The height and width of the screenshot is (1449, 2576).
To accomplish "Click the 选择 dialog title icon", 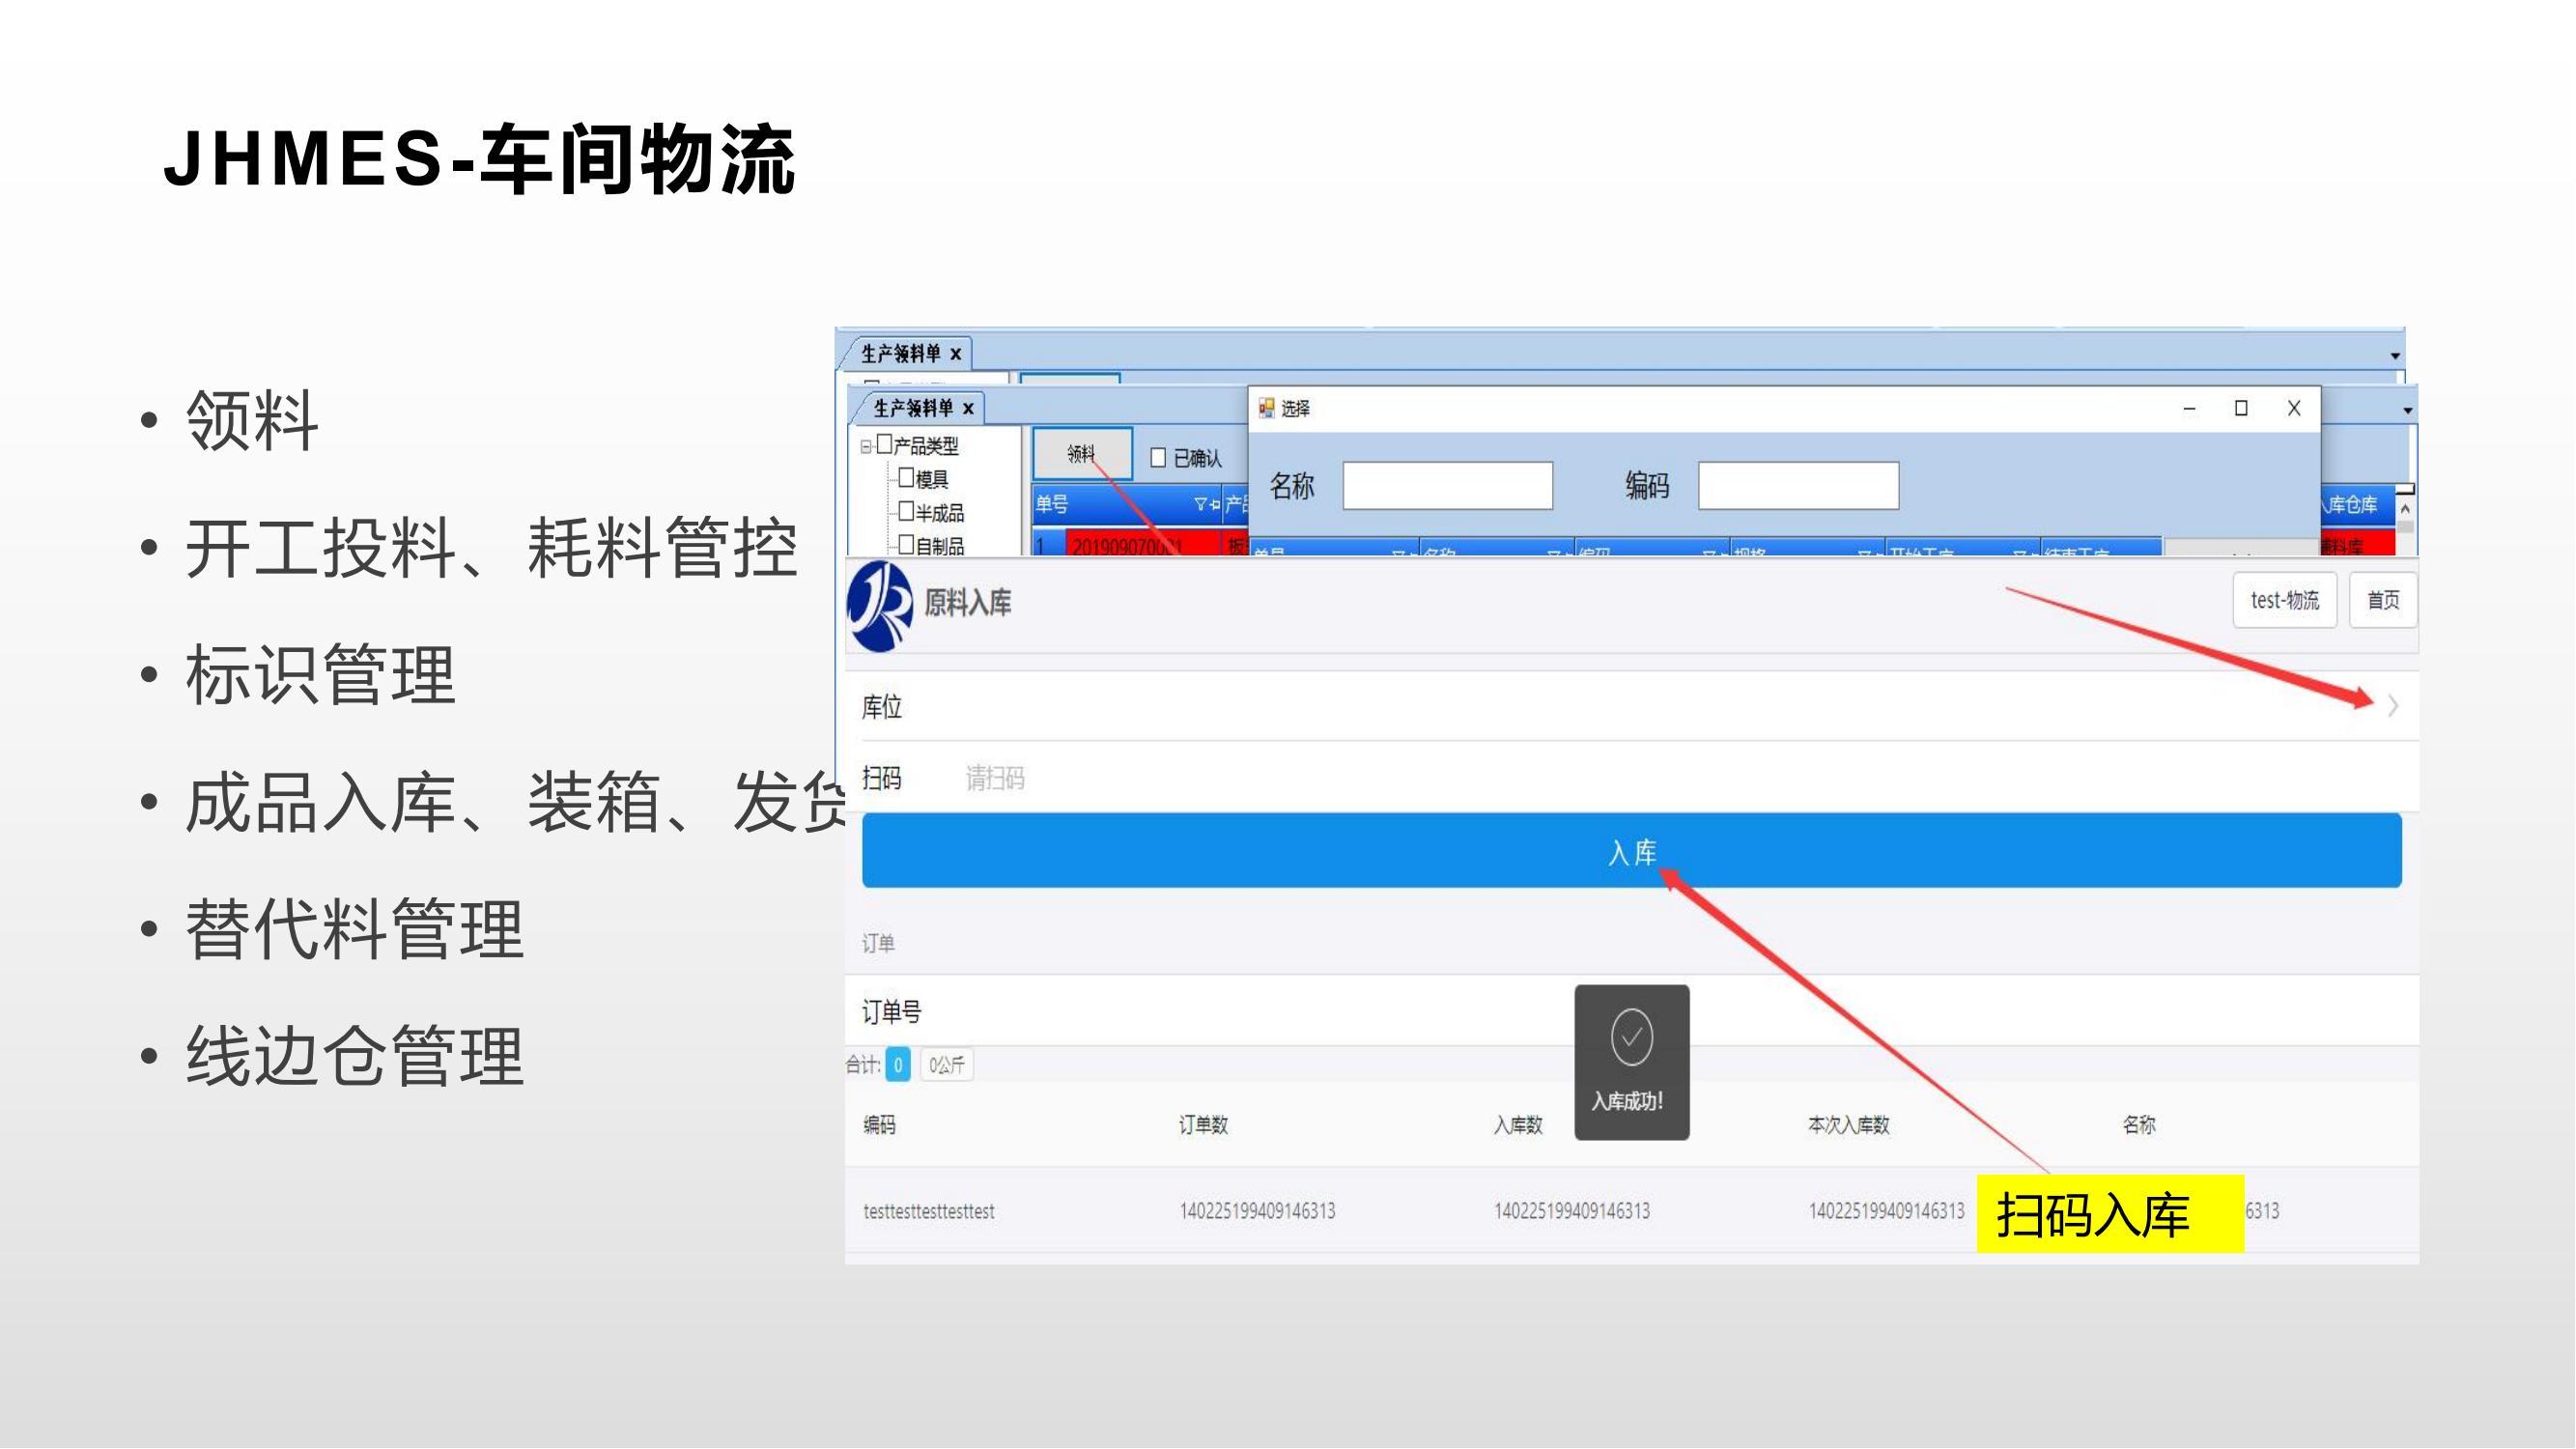I will 1266,408.
